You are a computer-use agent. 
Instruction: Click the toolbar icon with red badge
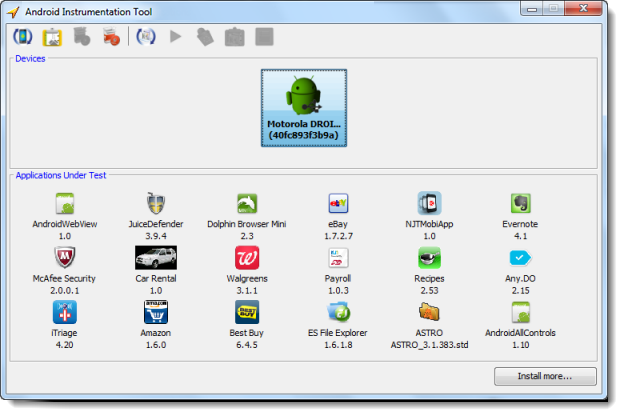pyautogui.click(x=111, y=37)
